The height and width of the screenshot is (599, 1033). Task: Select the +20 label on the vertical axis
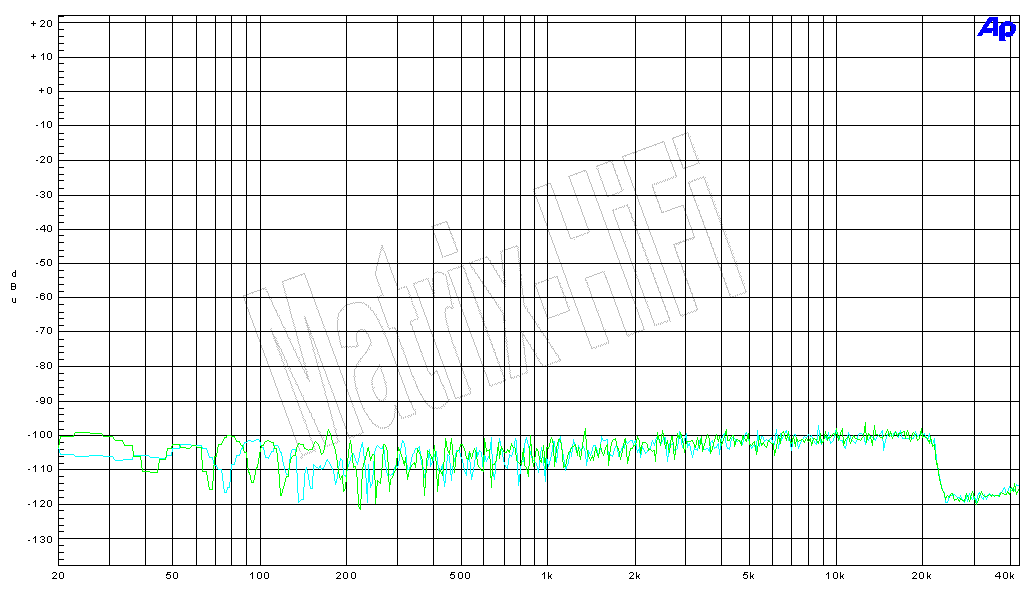point(41,22)
